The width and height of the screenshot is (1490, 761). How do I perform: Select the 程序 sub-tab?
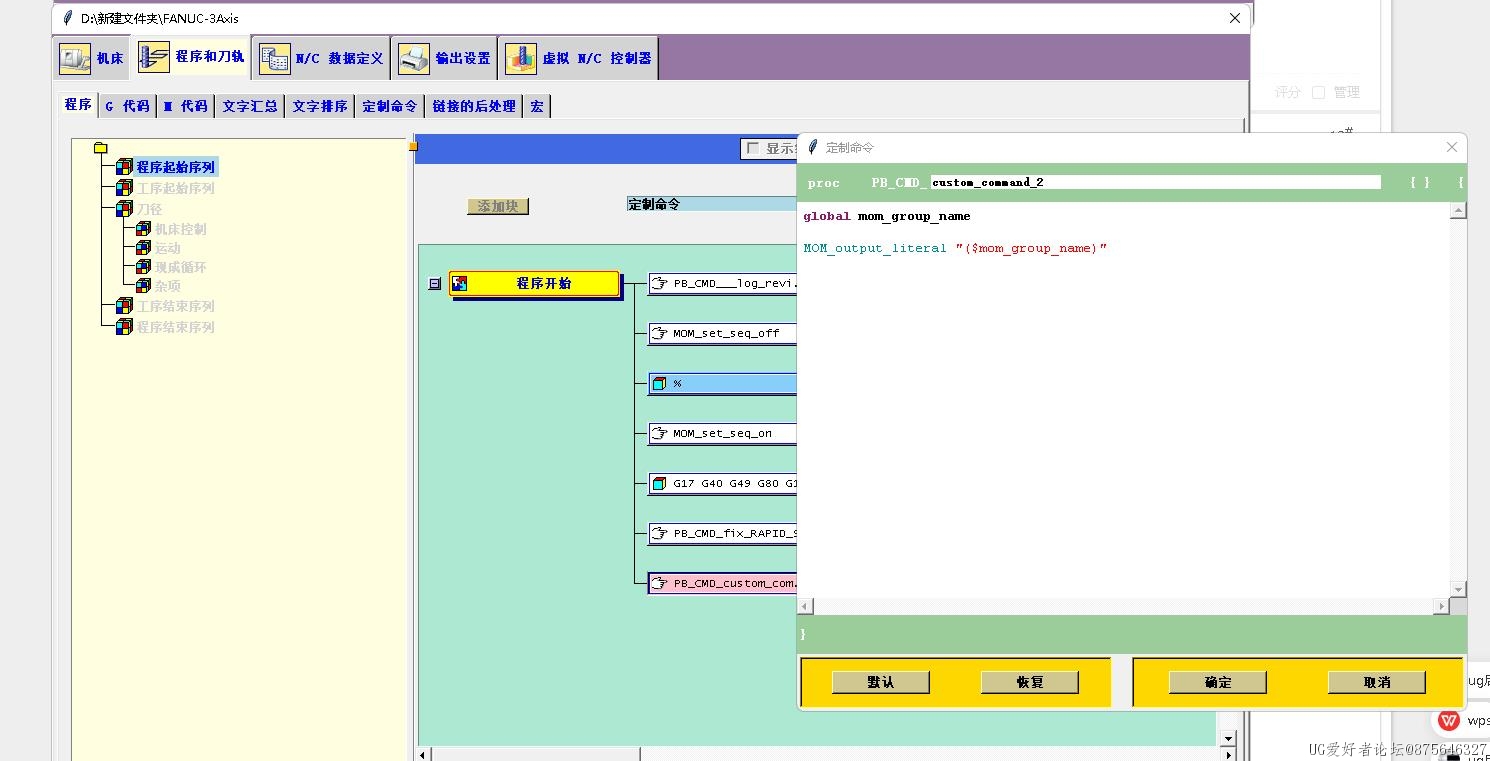tap(78, 105)
